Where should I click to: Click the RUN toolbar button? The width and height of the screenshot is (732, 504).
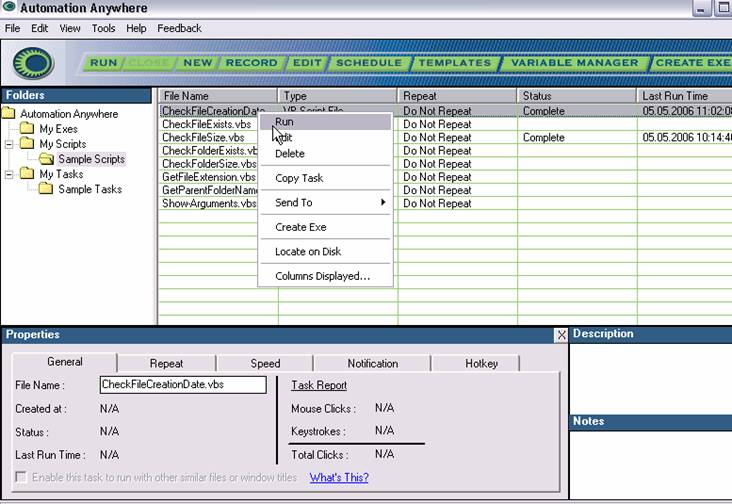[x=103, y=63]
